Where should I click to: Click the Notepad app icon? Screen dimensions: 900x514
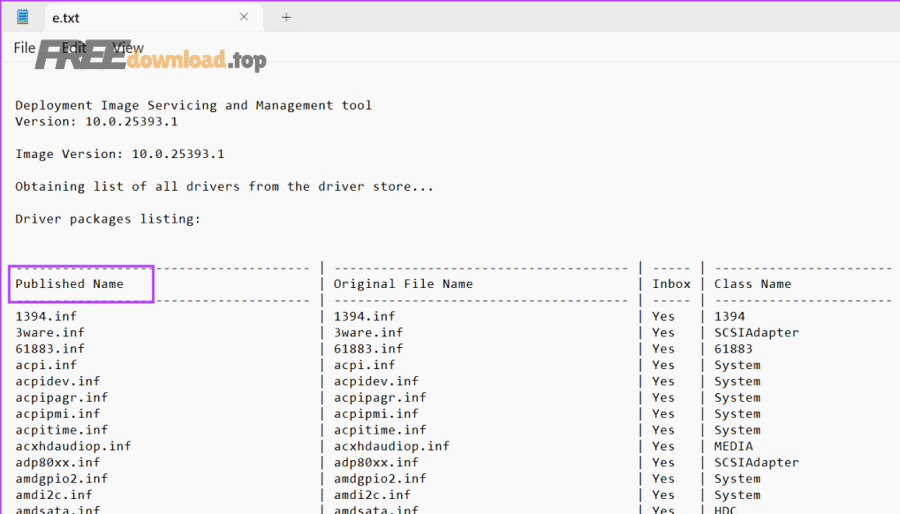pos(23,17)
